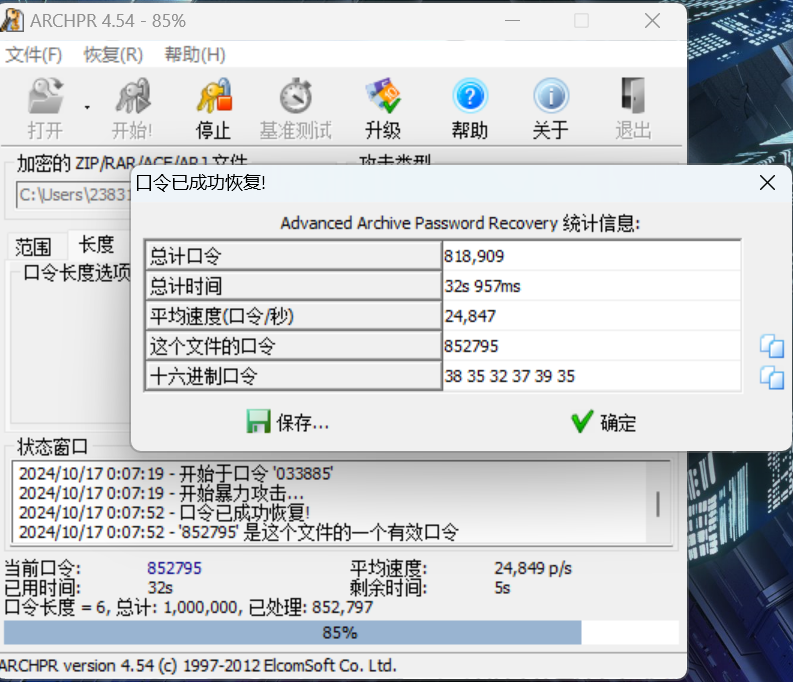
Task: Click the 24,849 p/s speed value
Action: point(533,568)
